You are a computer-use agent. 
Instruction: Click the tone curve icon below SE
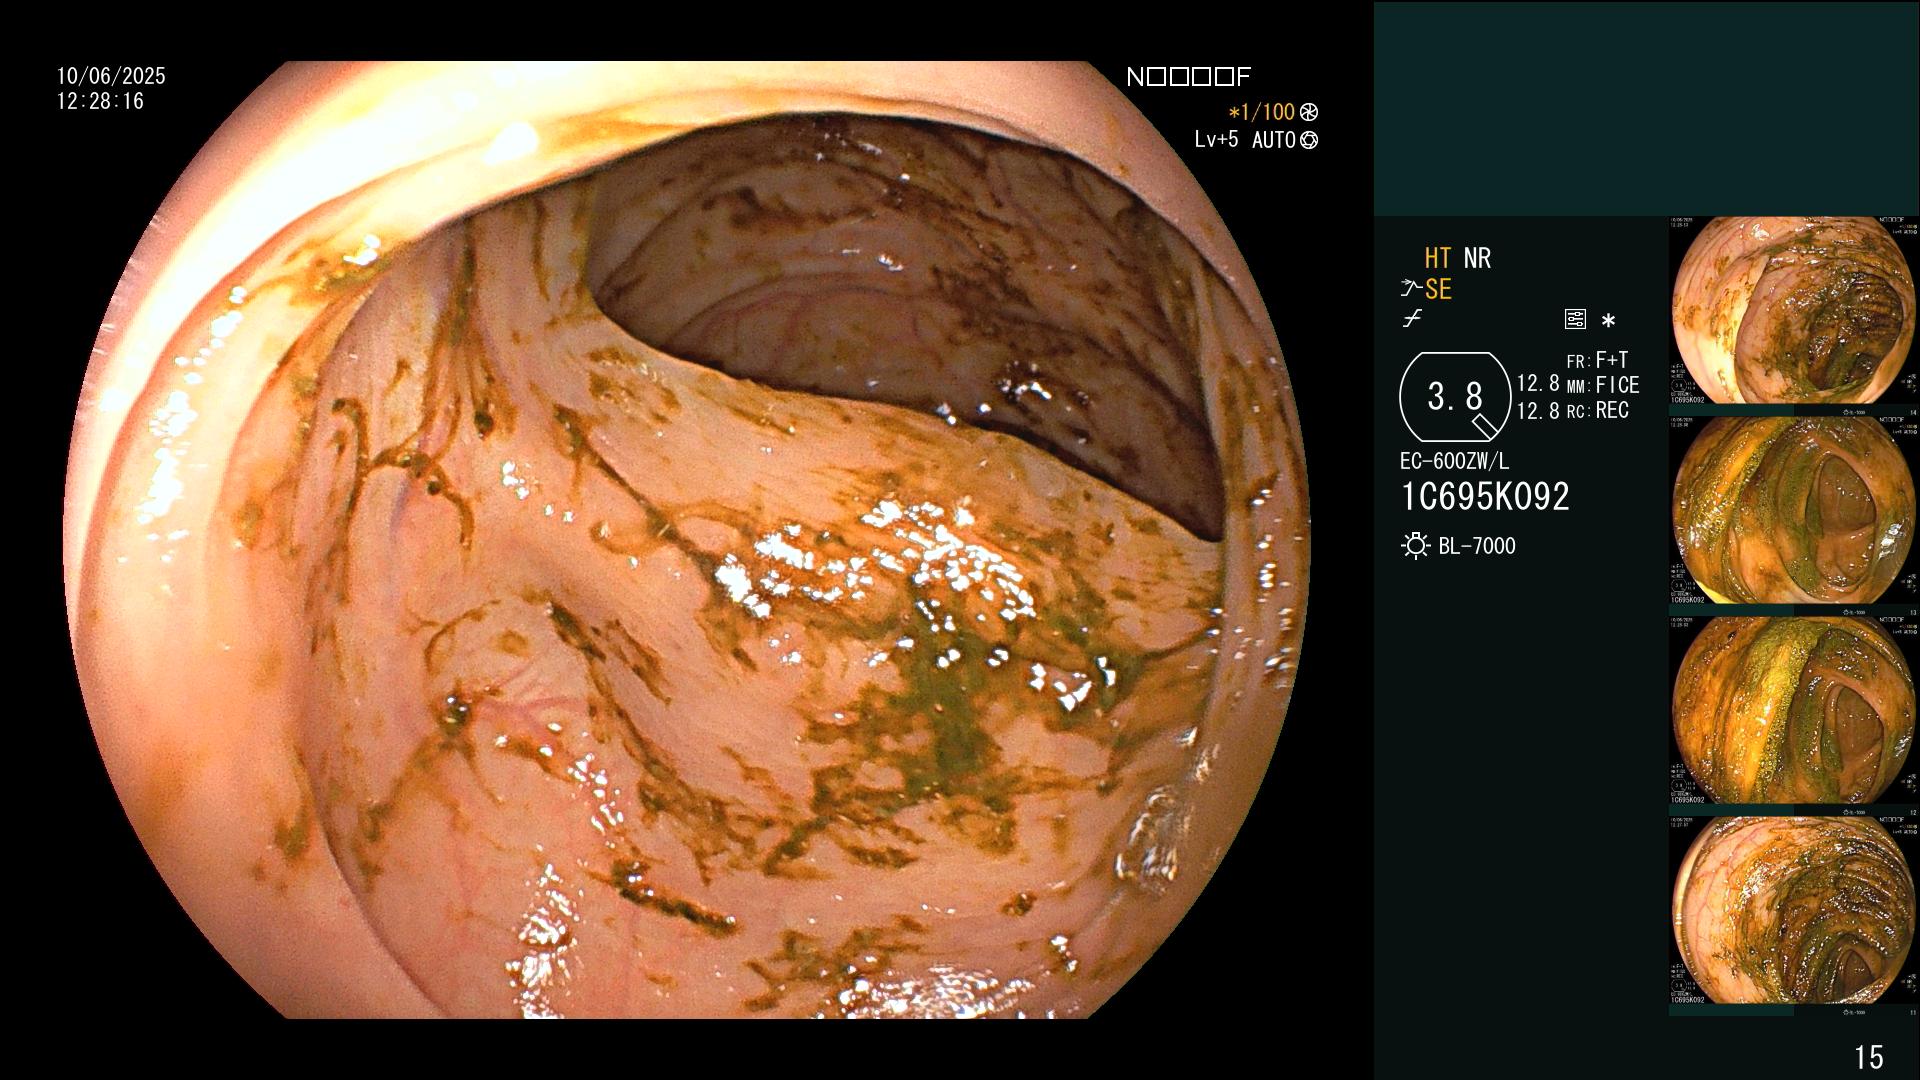click(1412, 320)
